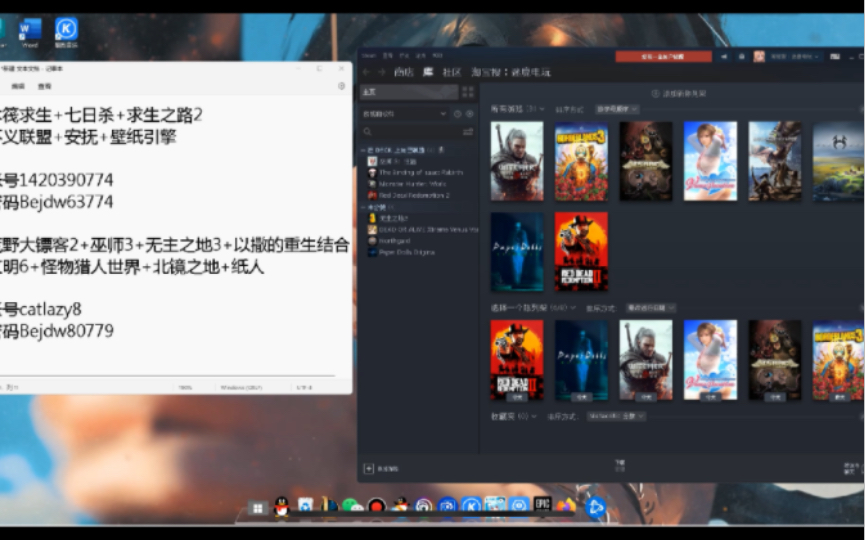Open Friends and Chat at Steam bottom right
The width and height of the screenshot is (865, 540).
(850, 468)
